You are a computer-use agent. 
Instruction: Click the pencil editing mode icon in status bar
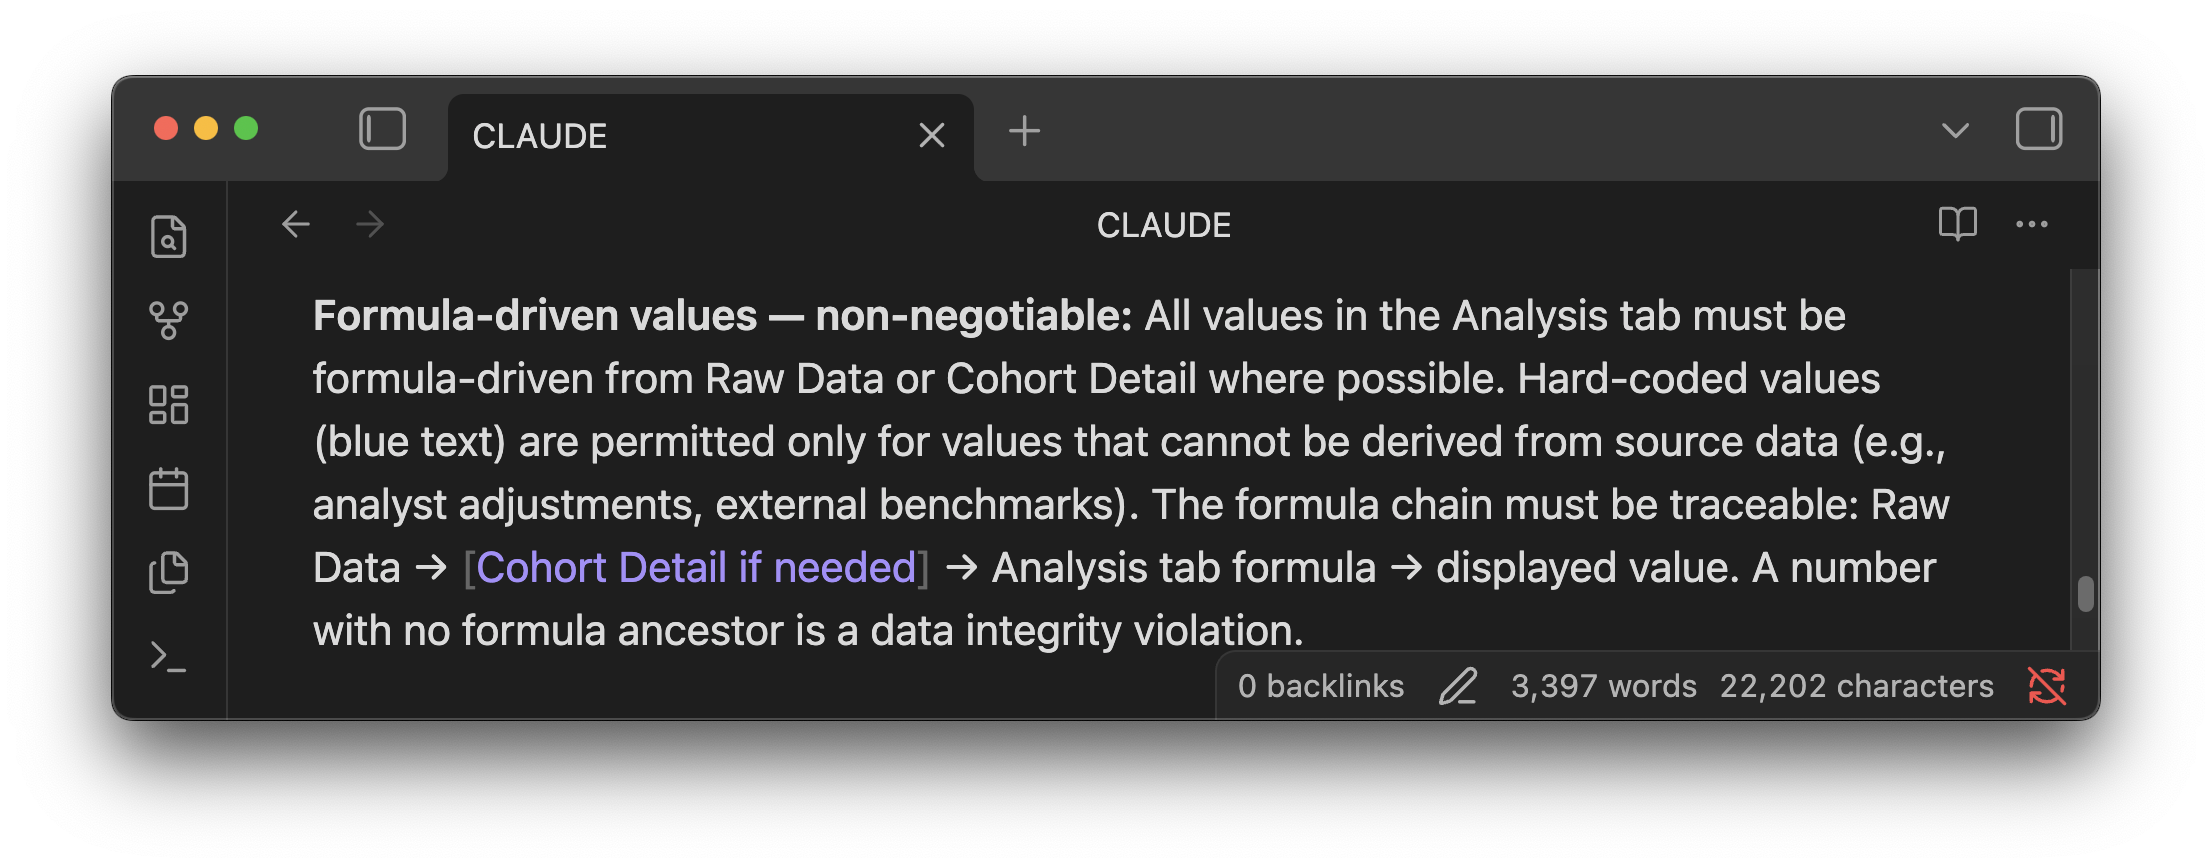click(1457, 686)
